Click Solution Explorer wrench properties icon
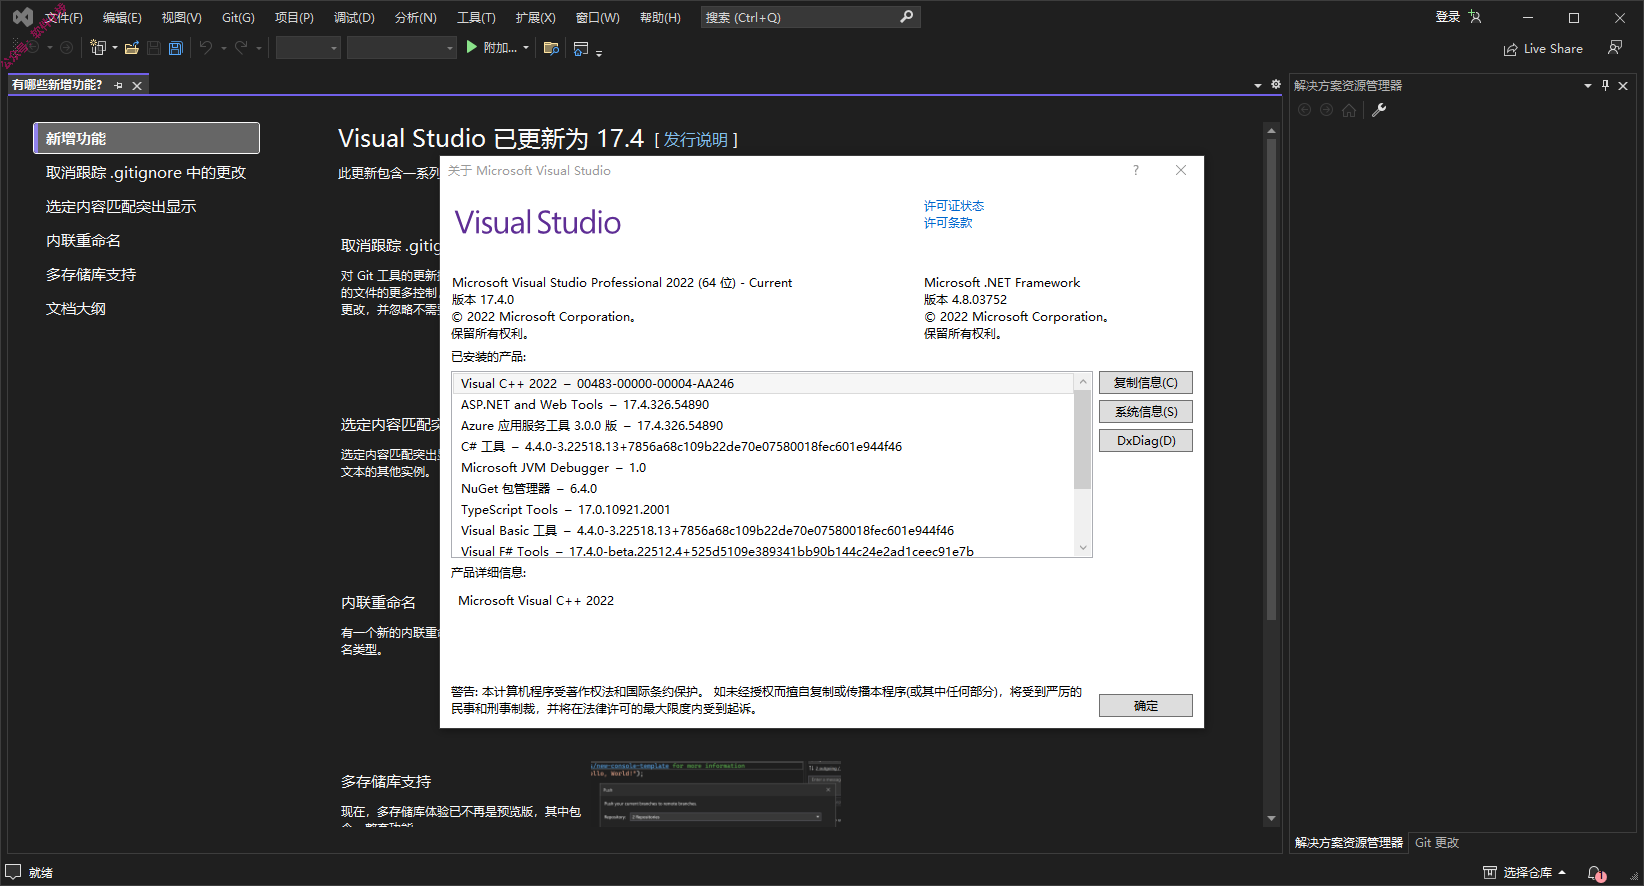Image resolution: width=1644 pixels, height=886 pixels. [x=1379, y=110]
